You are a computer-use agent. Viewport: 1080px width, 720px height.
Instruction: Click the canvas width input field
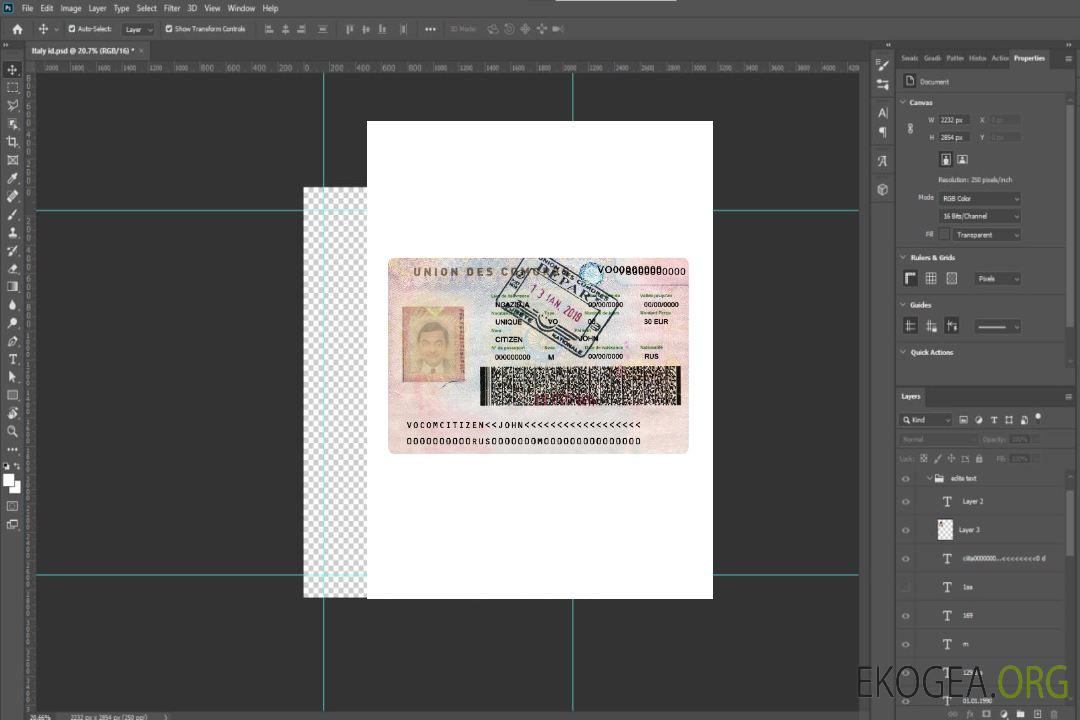(x=953, y=120)
